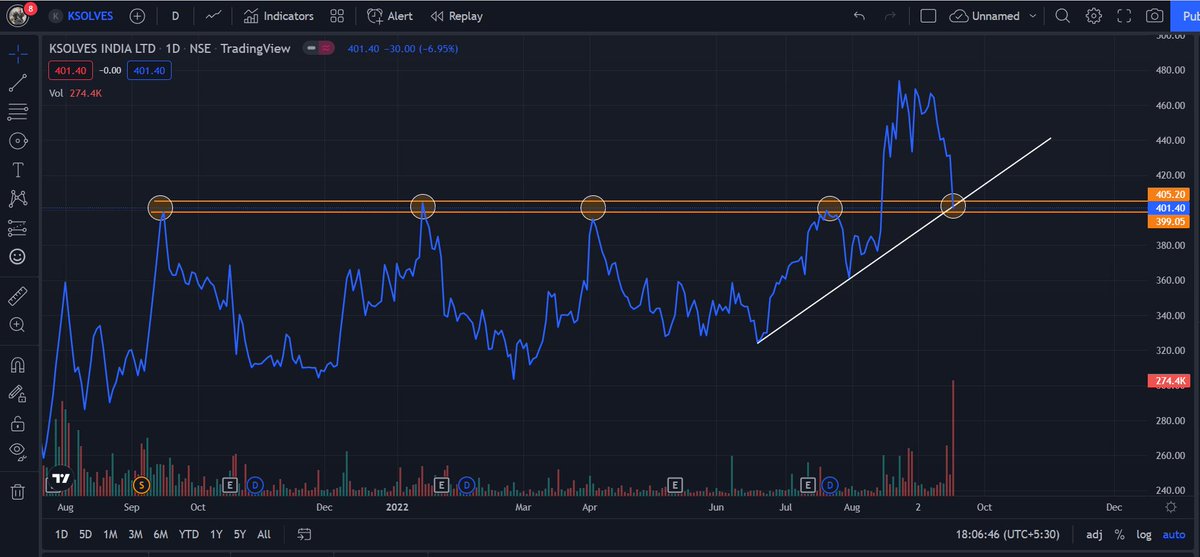Image resolution: width=1200 pixels, height=557 pixels.
Task: Redo the last chart action
Action: [x=891, y=16]
